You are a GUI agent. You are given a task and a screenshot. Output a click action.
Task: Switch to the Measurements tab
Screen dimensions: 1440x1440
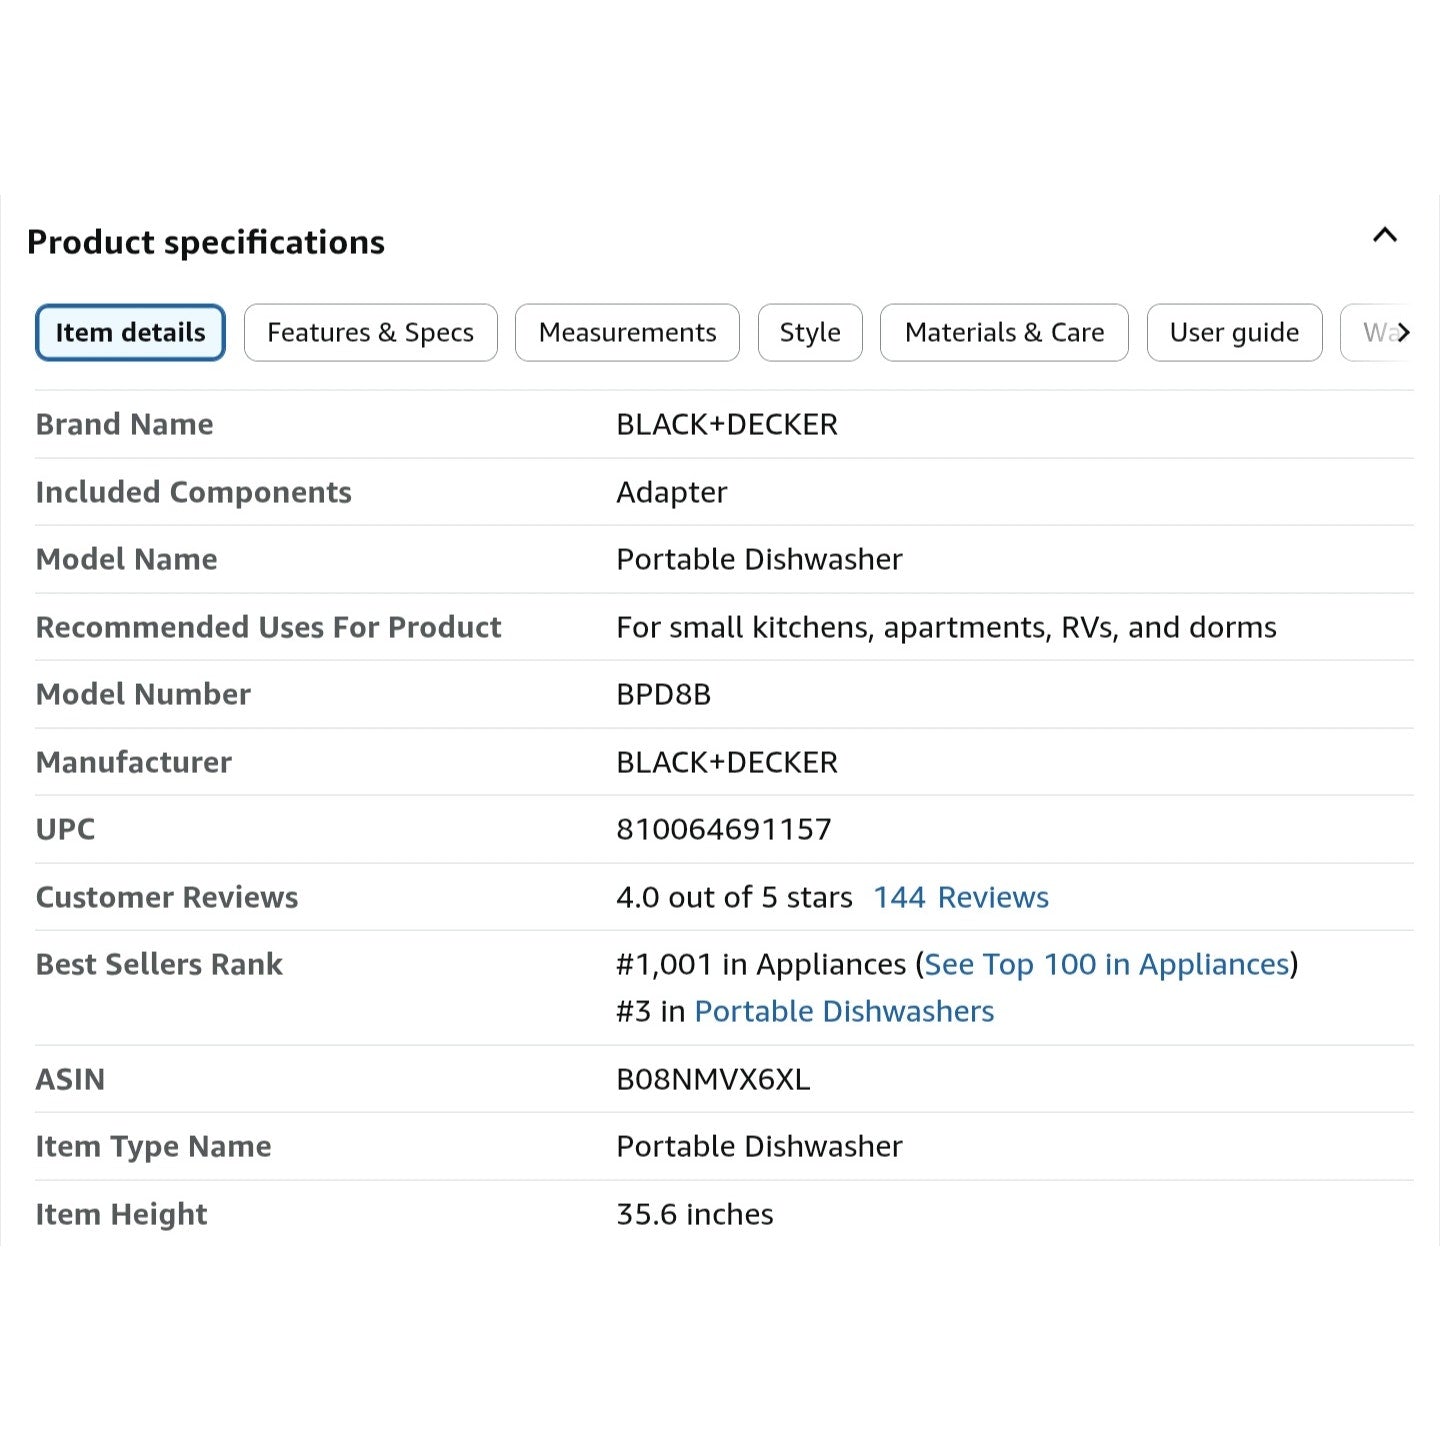627,332
